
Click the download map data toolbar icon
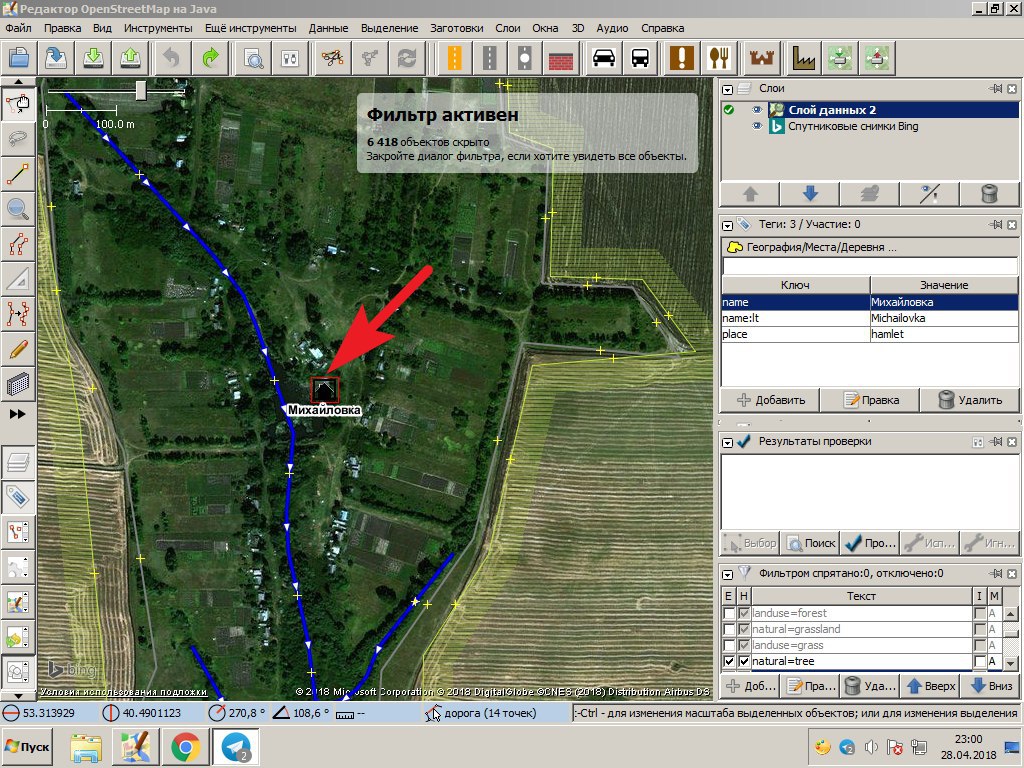coord(93,57)
